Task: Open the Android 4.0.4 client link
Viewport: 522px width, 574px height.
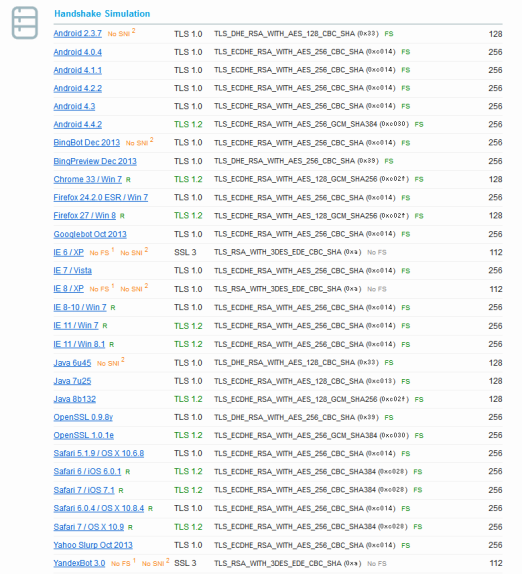Action: 78,52
